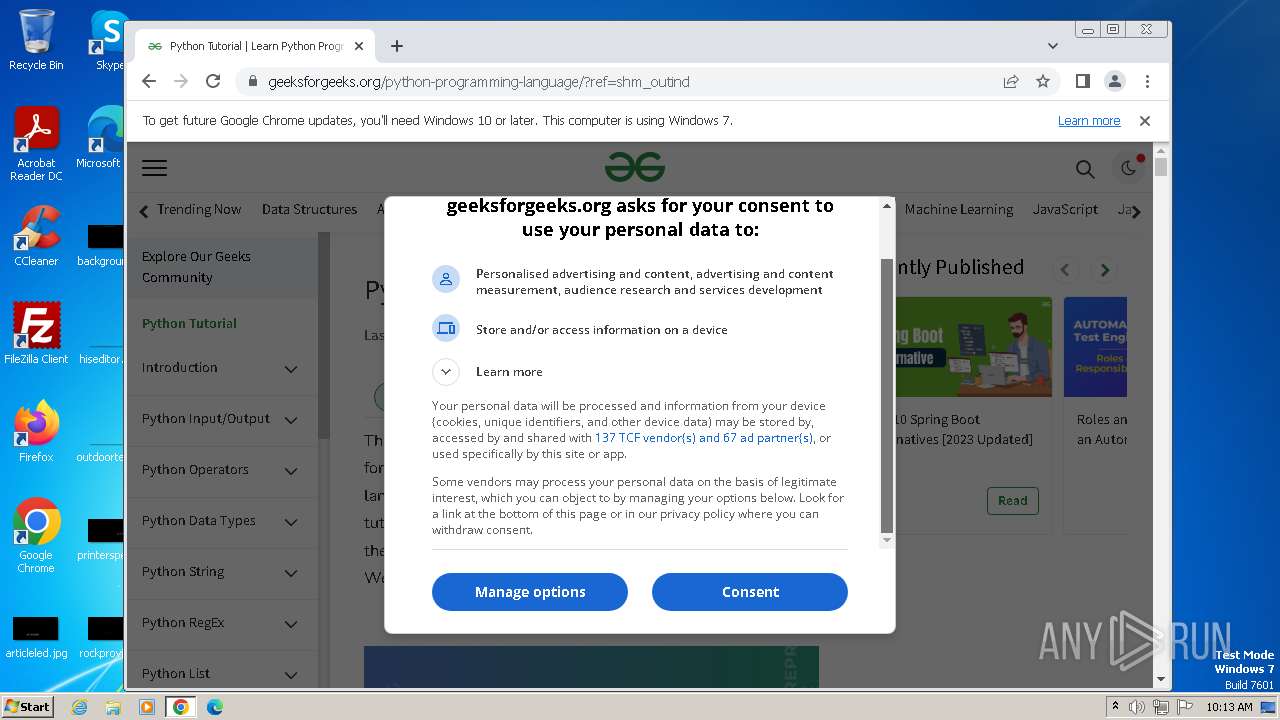
Task: Open the Chrome three-dot menu
Action: (x=1147, y=82)
